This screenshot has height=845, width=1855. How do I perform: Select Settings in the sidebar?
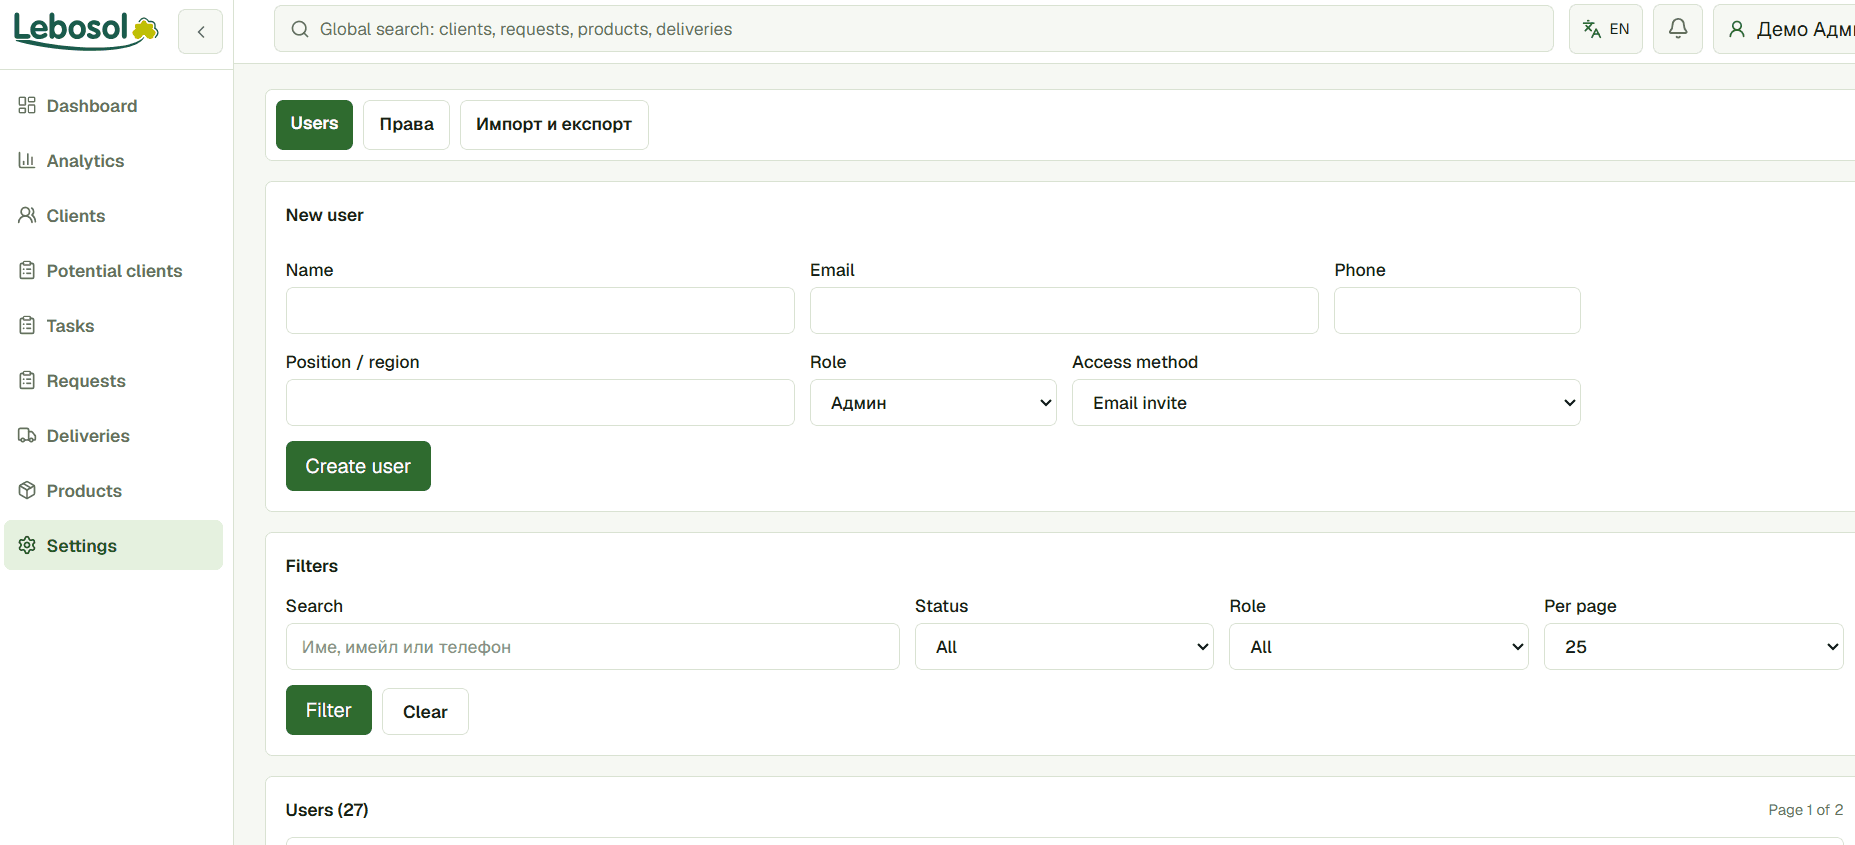click(113, 545)
